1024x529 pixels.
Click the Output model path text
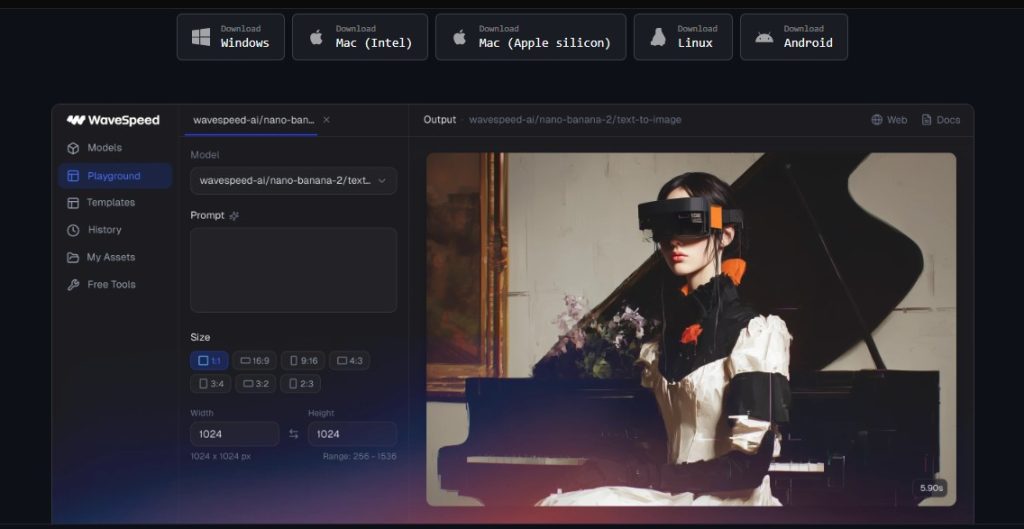(575, 120)
